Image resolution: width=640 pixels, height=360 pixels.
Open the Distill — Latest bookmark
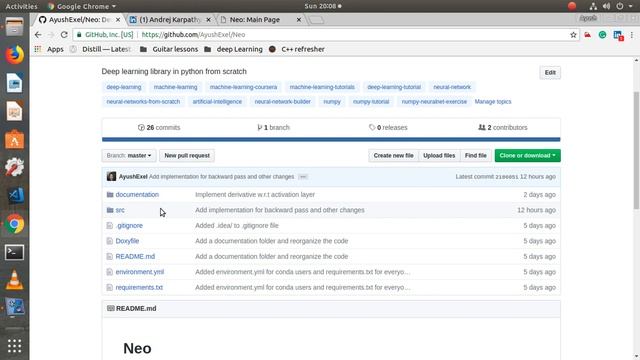[100, 49]
